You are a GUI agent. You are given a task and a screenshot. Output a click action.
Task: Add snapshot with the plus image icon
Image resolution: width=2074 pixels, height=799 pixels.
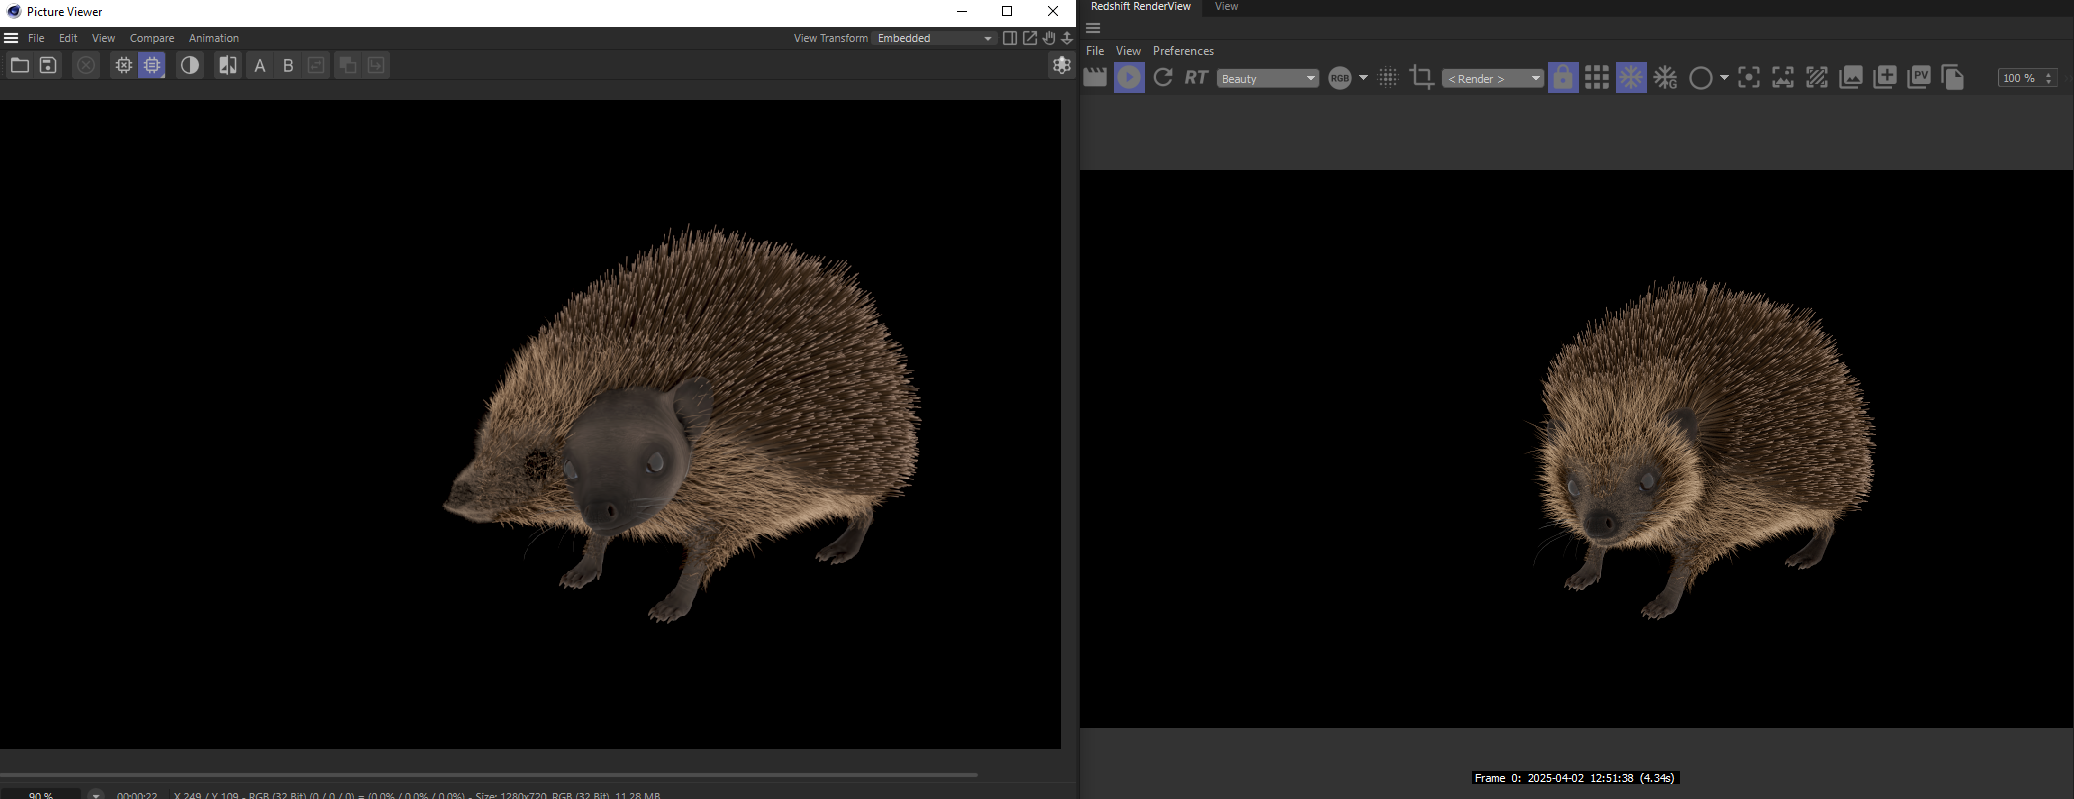(x=1885, y=78)
